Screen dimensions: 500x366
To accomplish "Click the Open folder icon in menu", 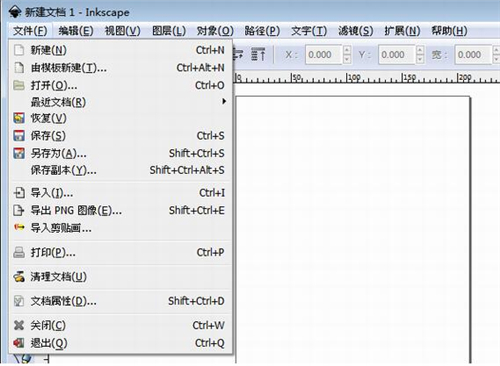I will pyautogui.click(x=19, y=85).
